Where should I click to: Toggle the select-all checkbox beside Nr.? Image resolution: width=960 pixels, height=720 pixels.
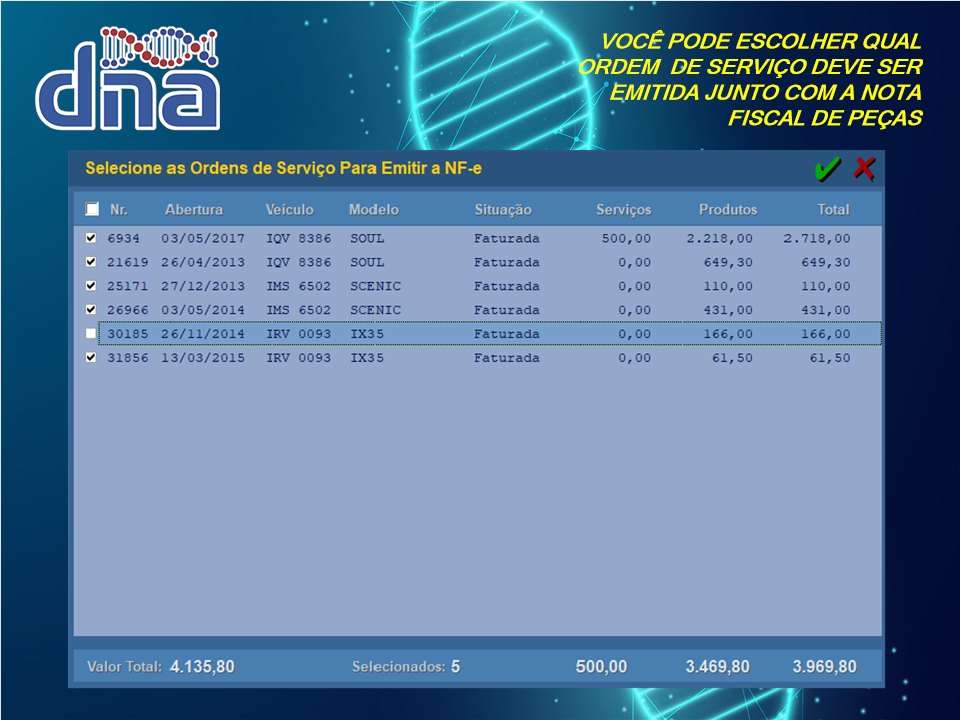(x=92, y=209)
